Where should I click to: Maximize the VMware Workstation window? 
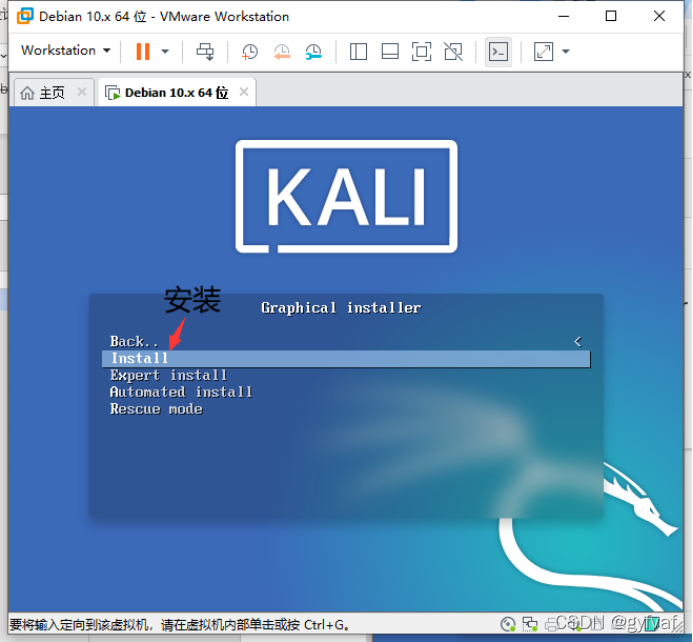[x=611, y=16]
